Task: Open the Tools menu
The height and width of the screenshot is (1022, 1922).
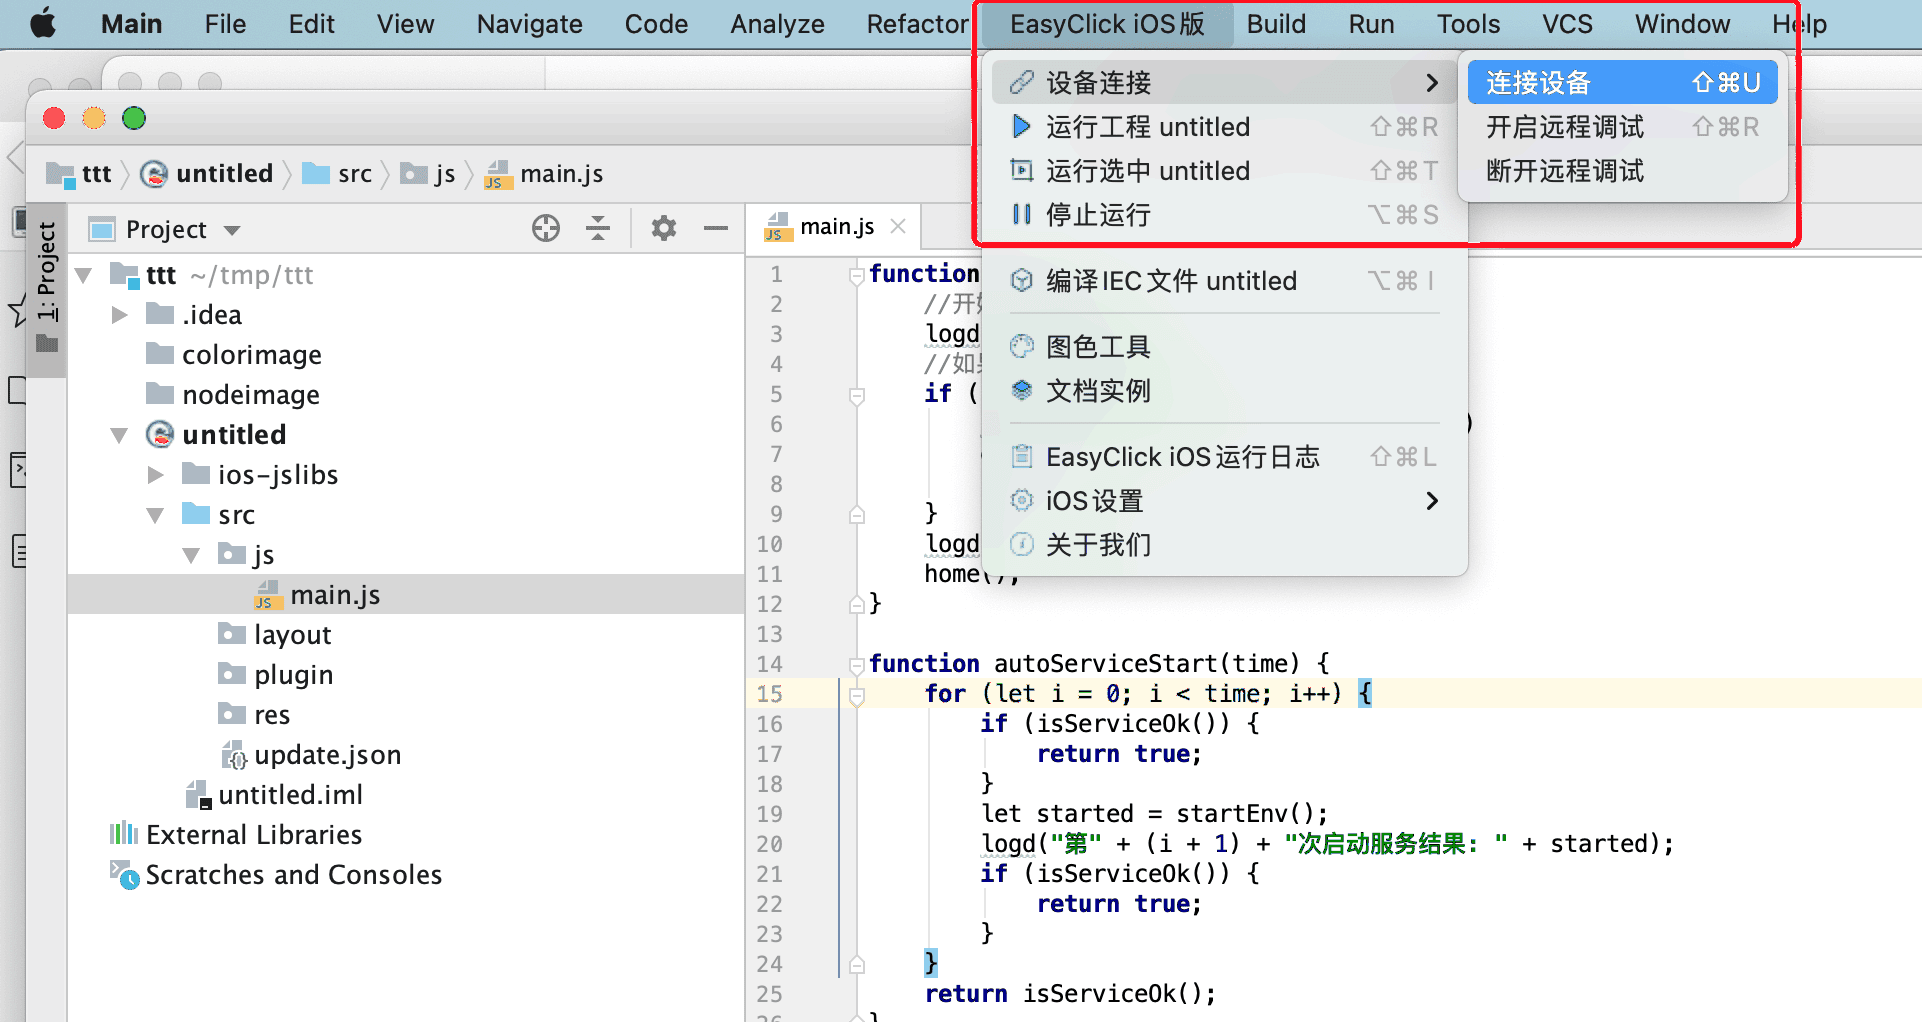Action: click(x=1468, y=24)
